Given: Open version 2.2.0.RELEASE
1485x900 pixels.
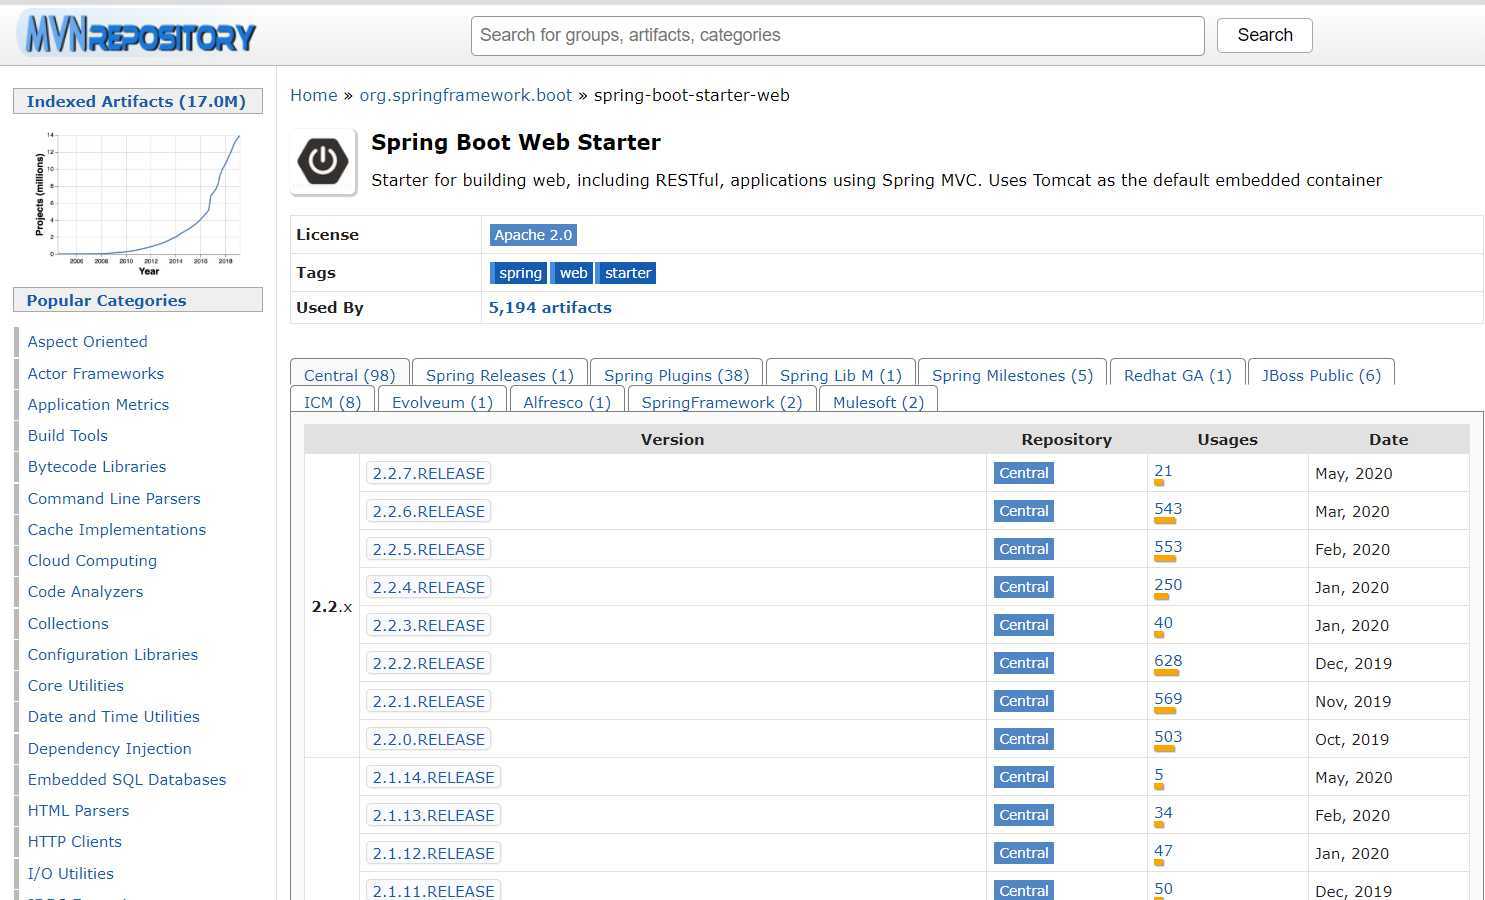Looking at the screenshot, I should [x=428, y=739].
